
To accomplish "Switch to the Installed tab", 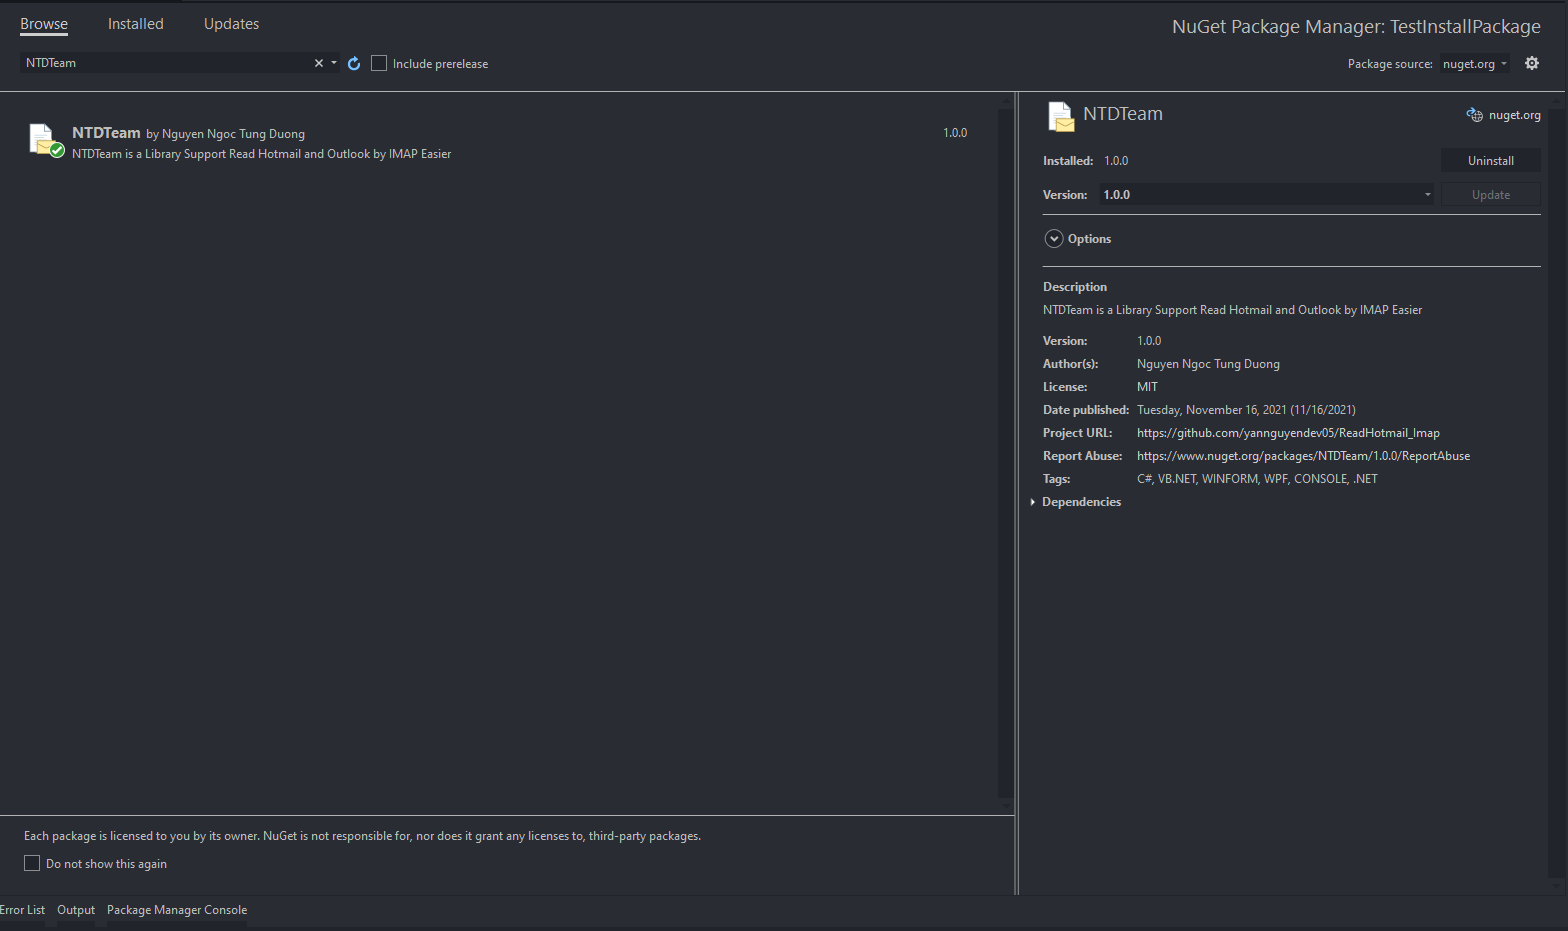I will [136, 24].
